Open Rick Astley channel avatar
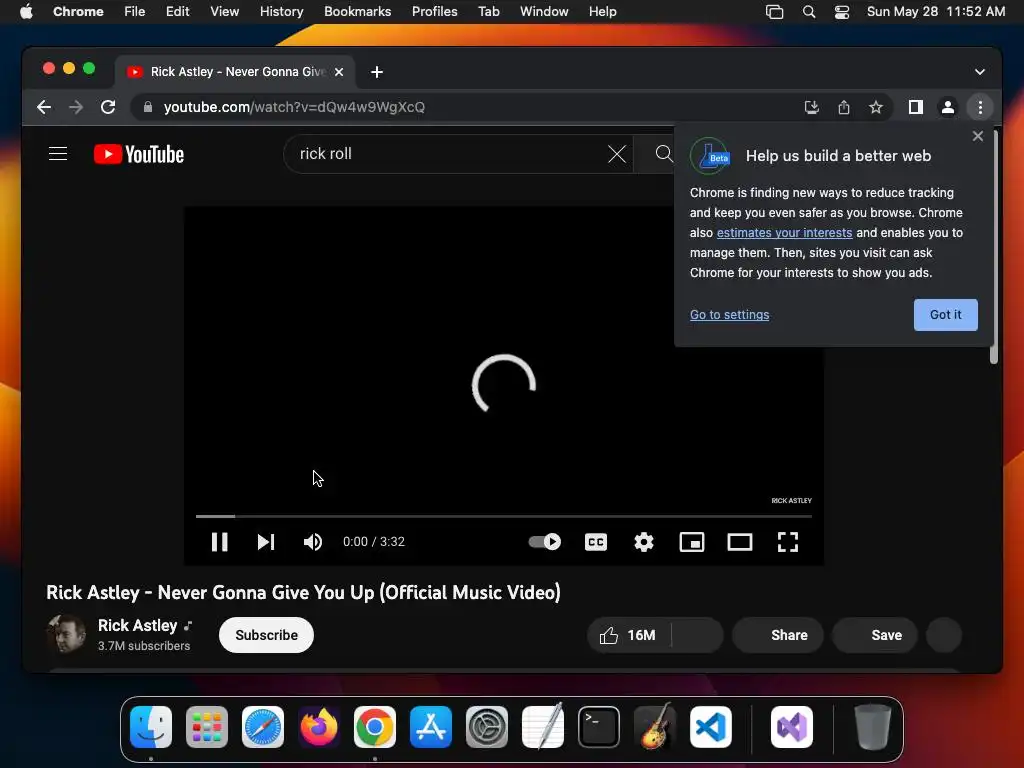This screenshot has height=768, width=1024. click(66, 634)
